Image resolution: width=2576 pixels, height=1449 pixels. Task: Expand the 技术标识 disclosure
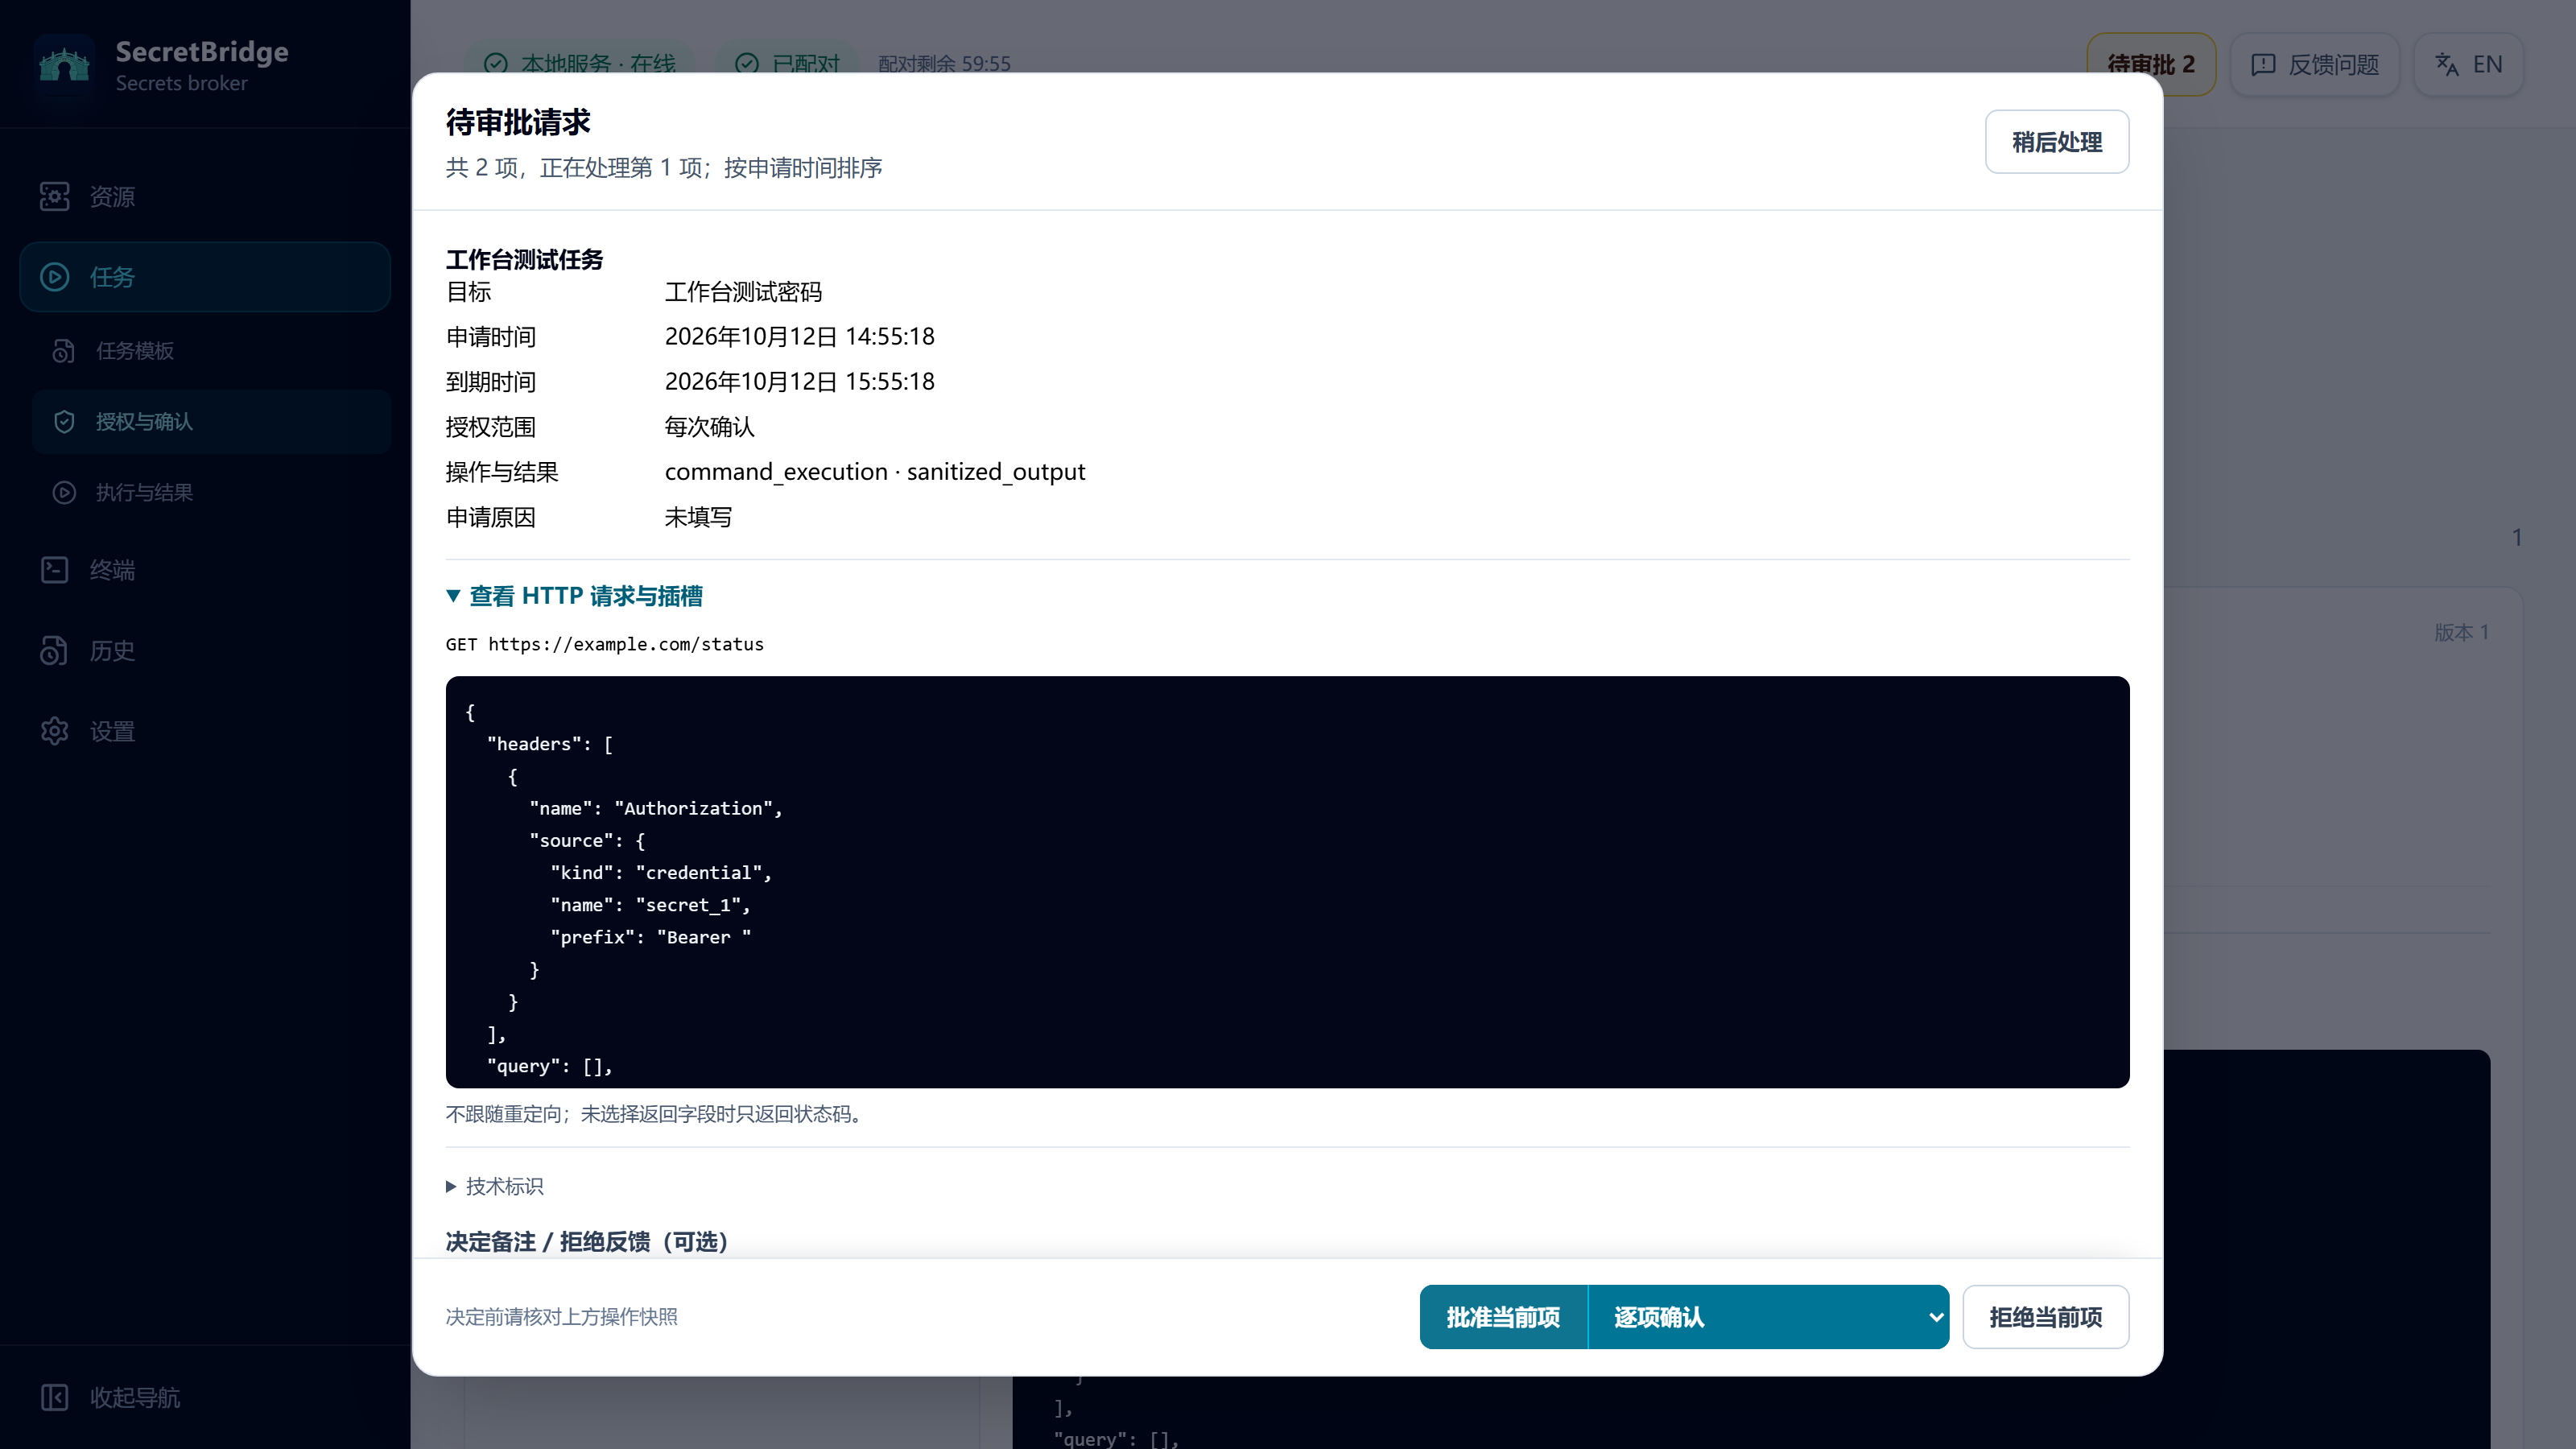point(494,1186)
